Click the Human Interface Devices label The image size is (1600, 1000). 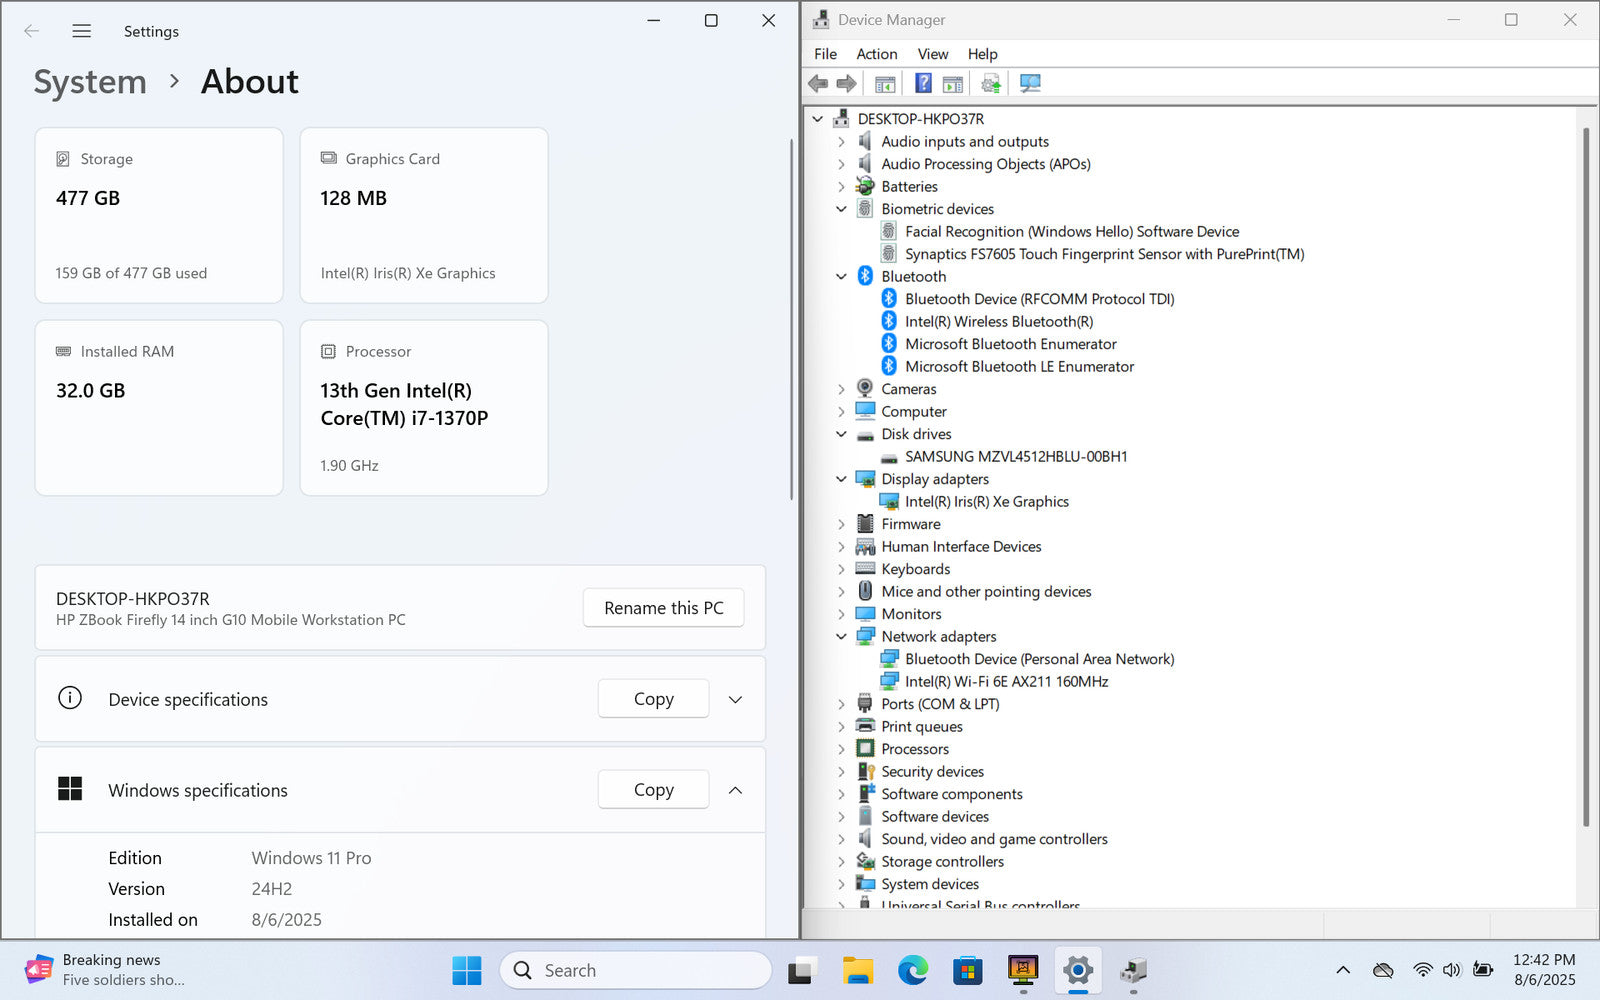point(961,547)
